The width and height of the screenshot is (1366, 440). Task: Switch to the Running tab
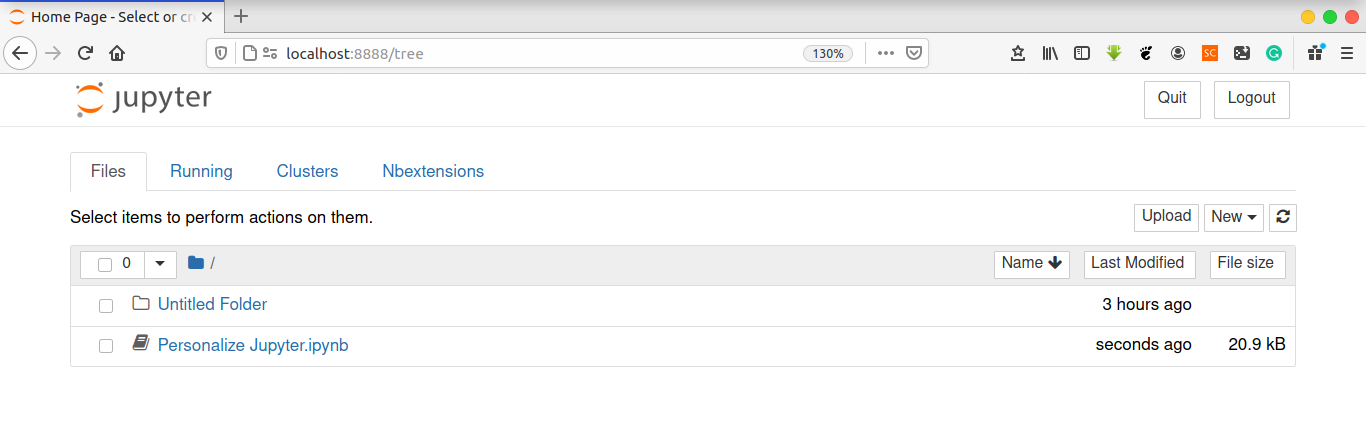(x=201, y=171)
